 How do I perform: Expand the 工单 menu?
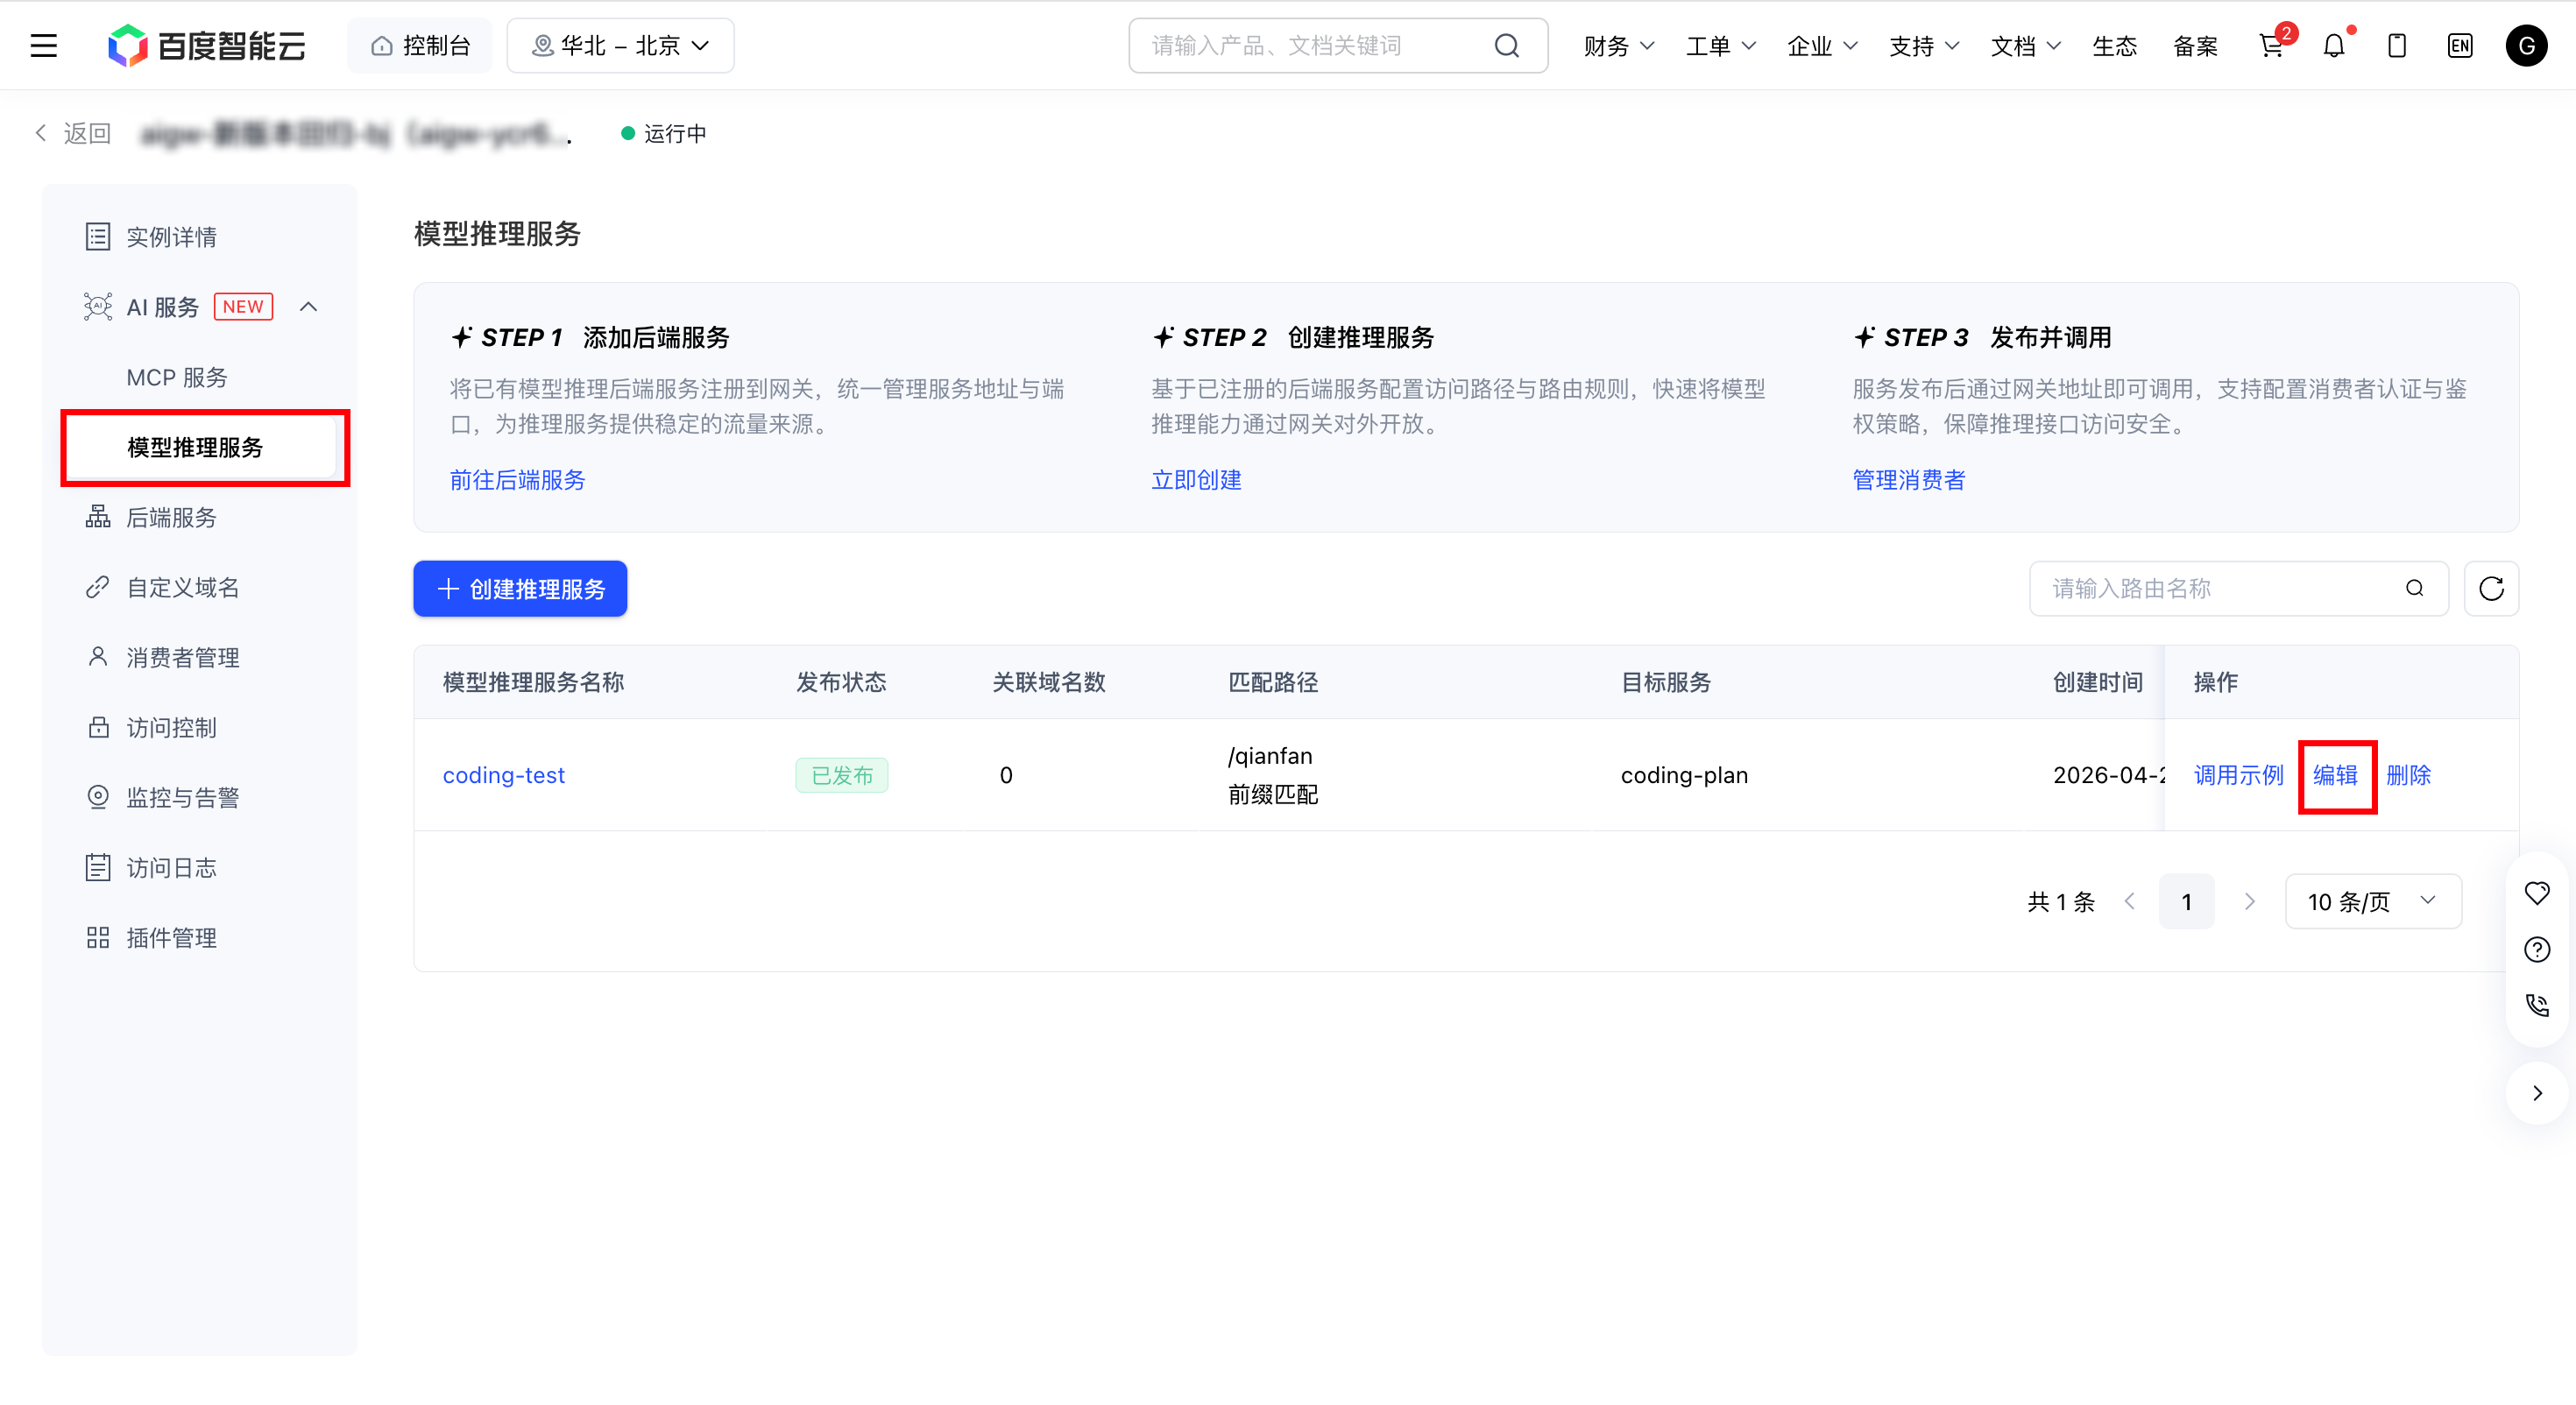coord(1721,46)
